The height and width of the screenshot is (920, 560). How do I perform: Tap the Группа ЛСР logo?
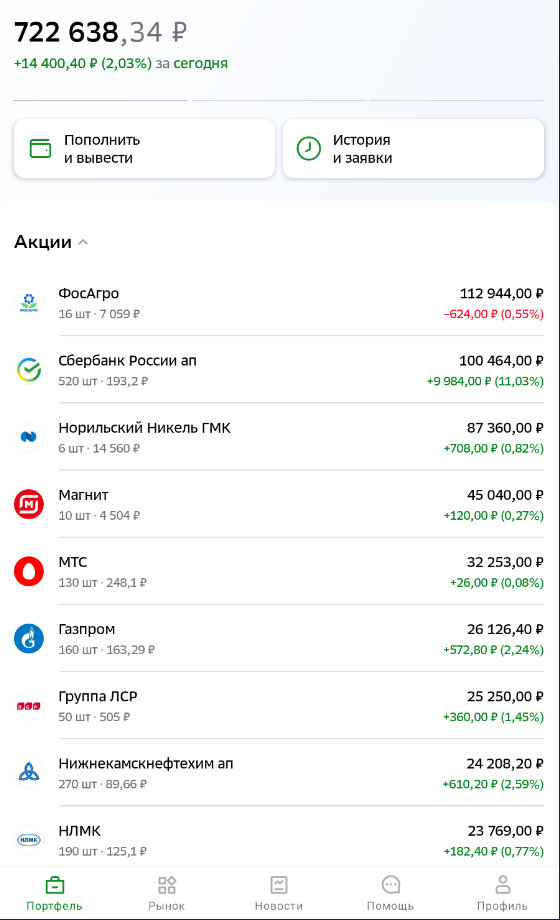[x=29, y=706]
